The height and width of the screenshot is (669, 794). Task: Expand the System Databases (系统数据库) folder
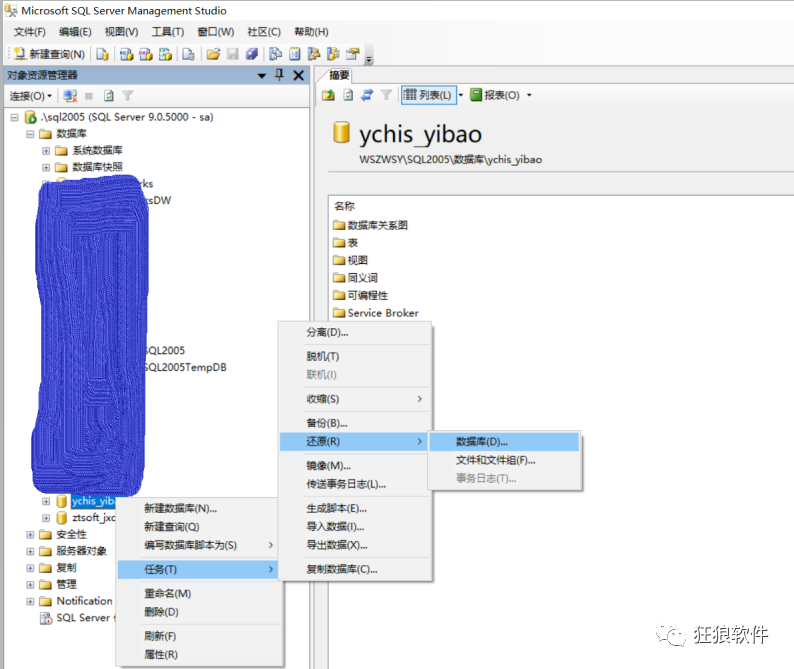pos(46,151)
